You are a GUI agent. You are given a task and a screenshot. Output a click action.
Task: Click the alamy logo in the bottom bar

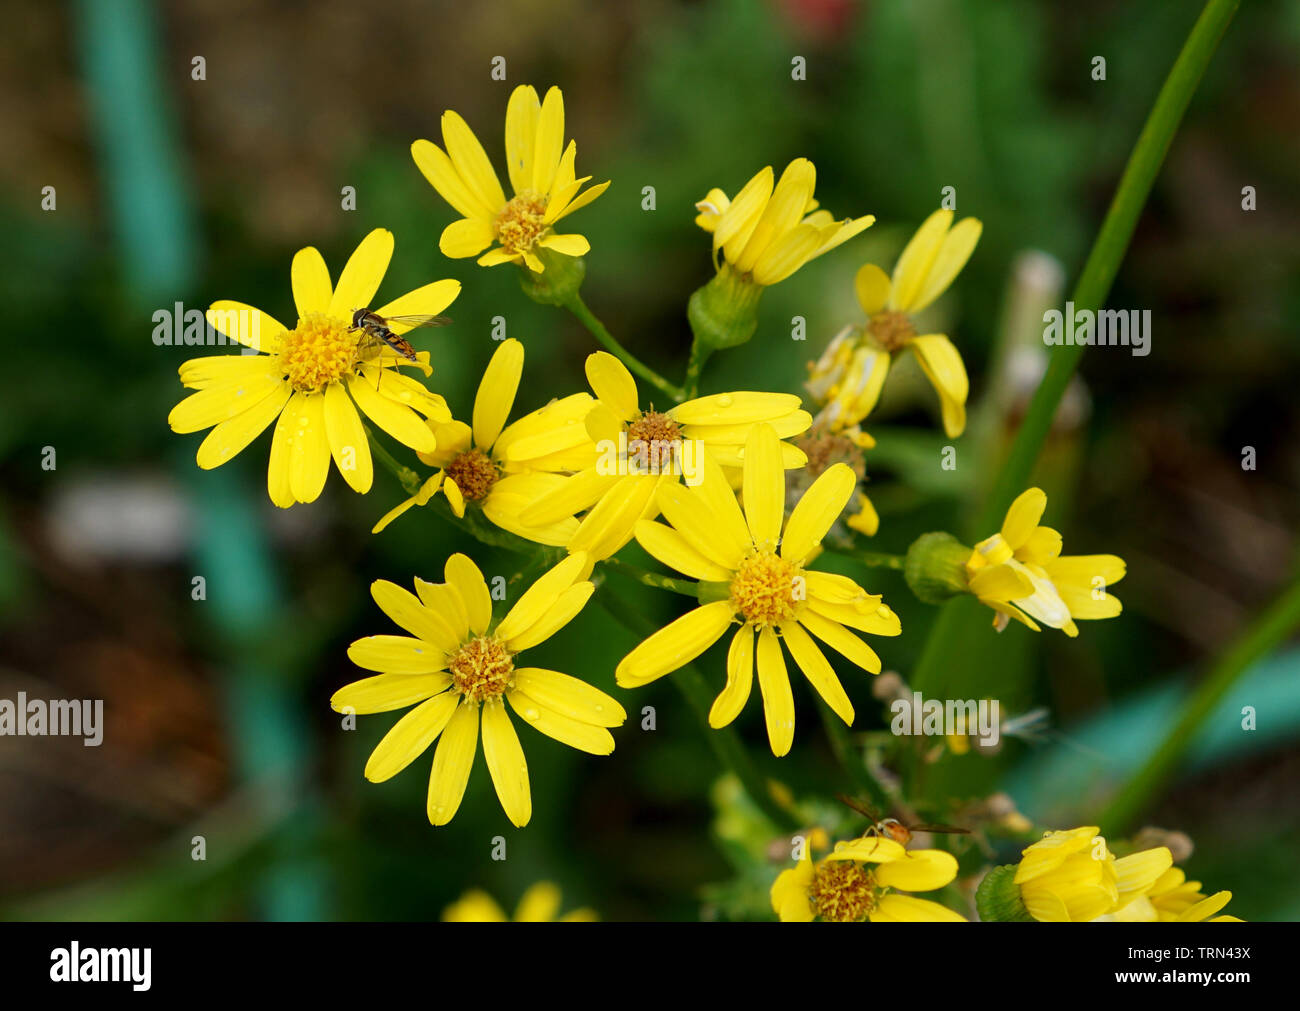click(101, 966)
